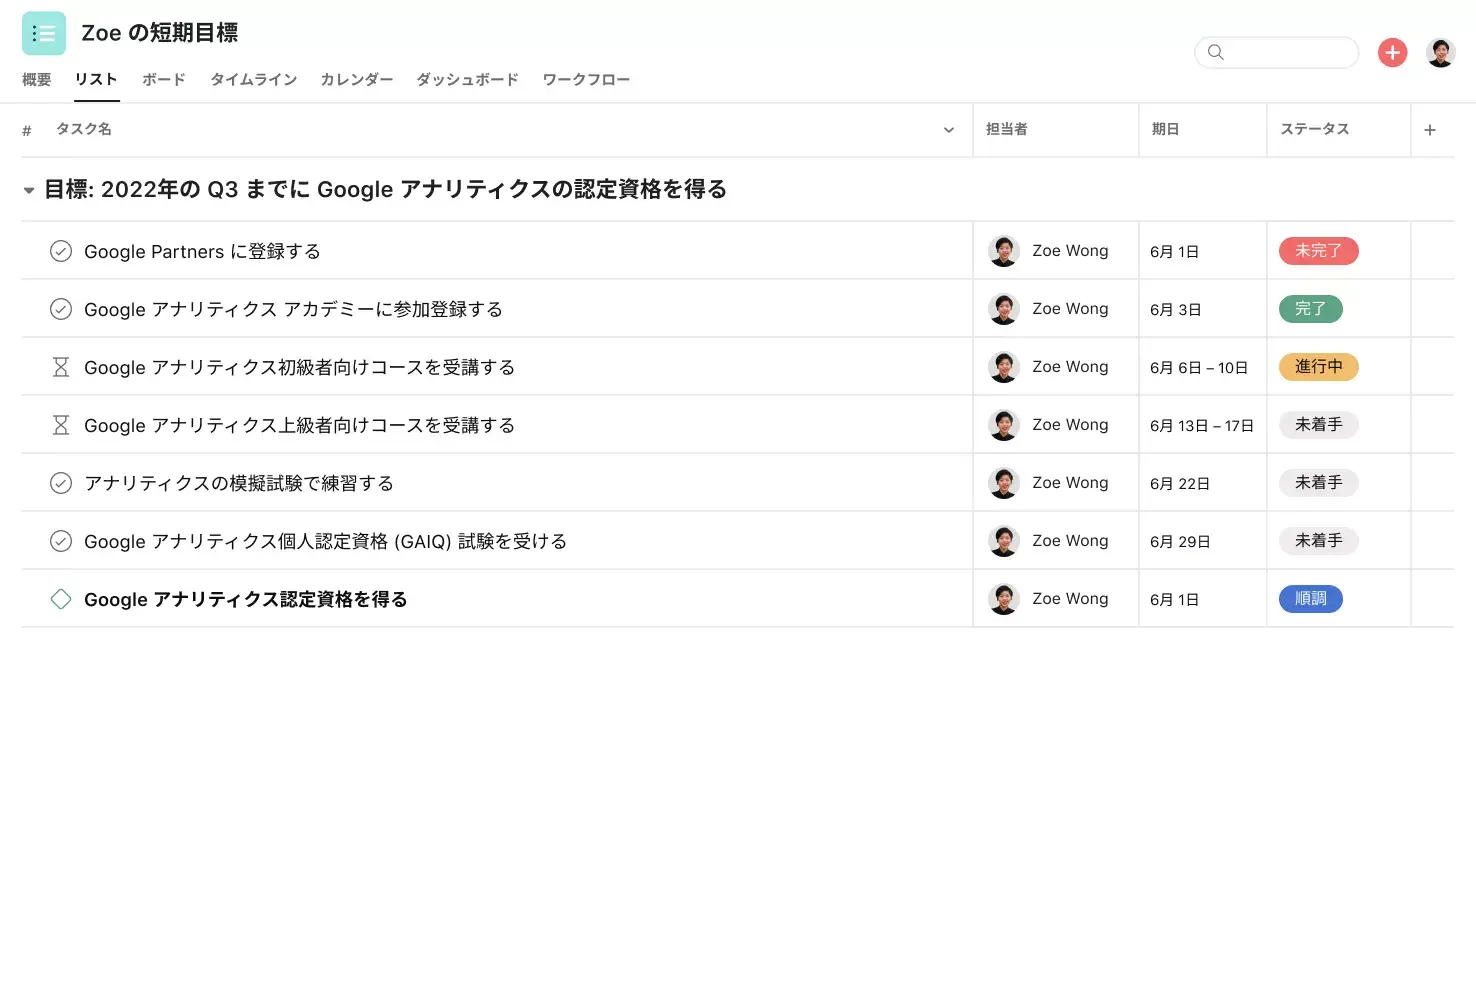Click due date 6月 1日 in 認定資格を得る row
This screenshot has height=984, width=1476.
point(1175,600)
